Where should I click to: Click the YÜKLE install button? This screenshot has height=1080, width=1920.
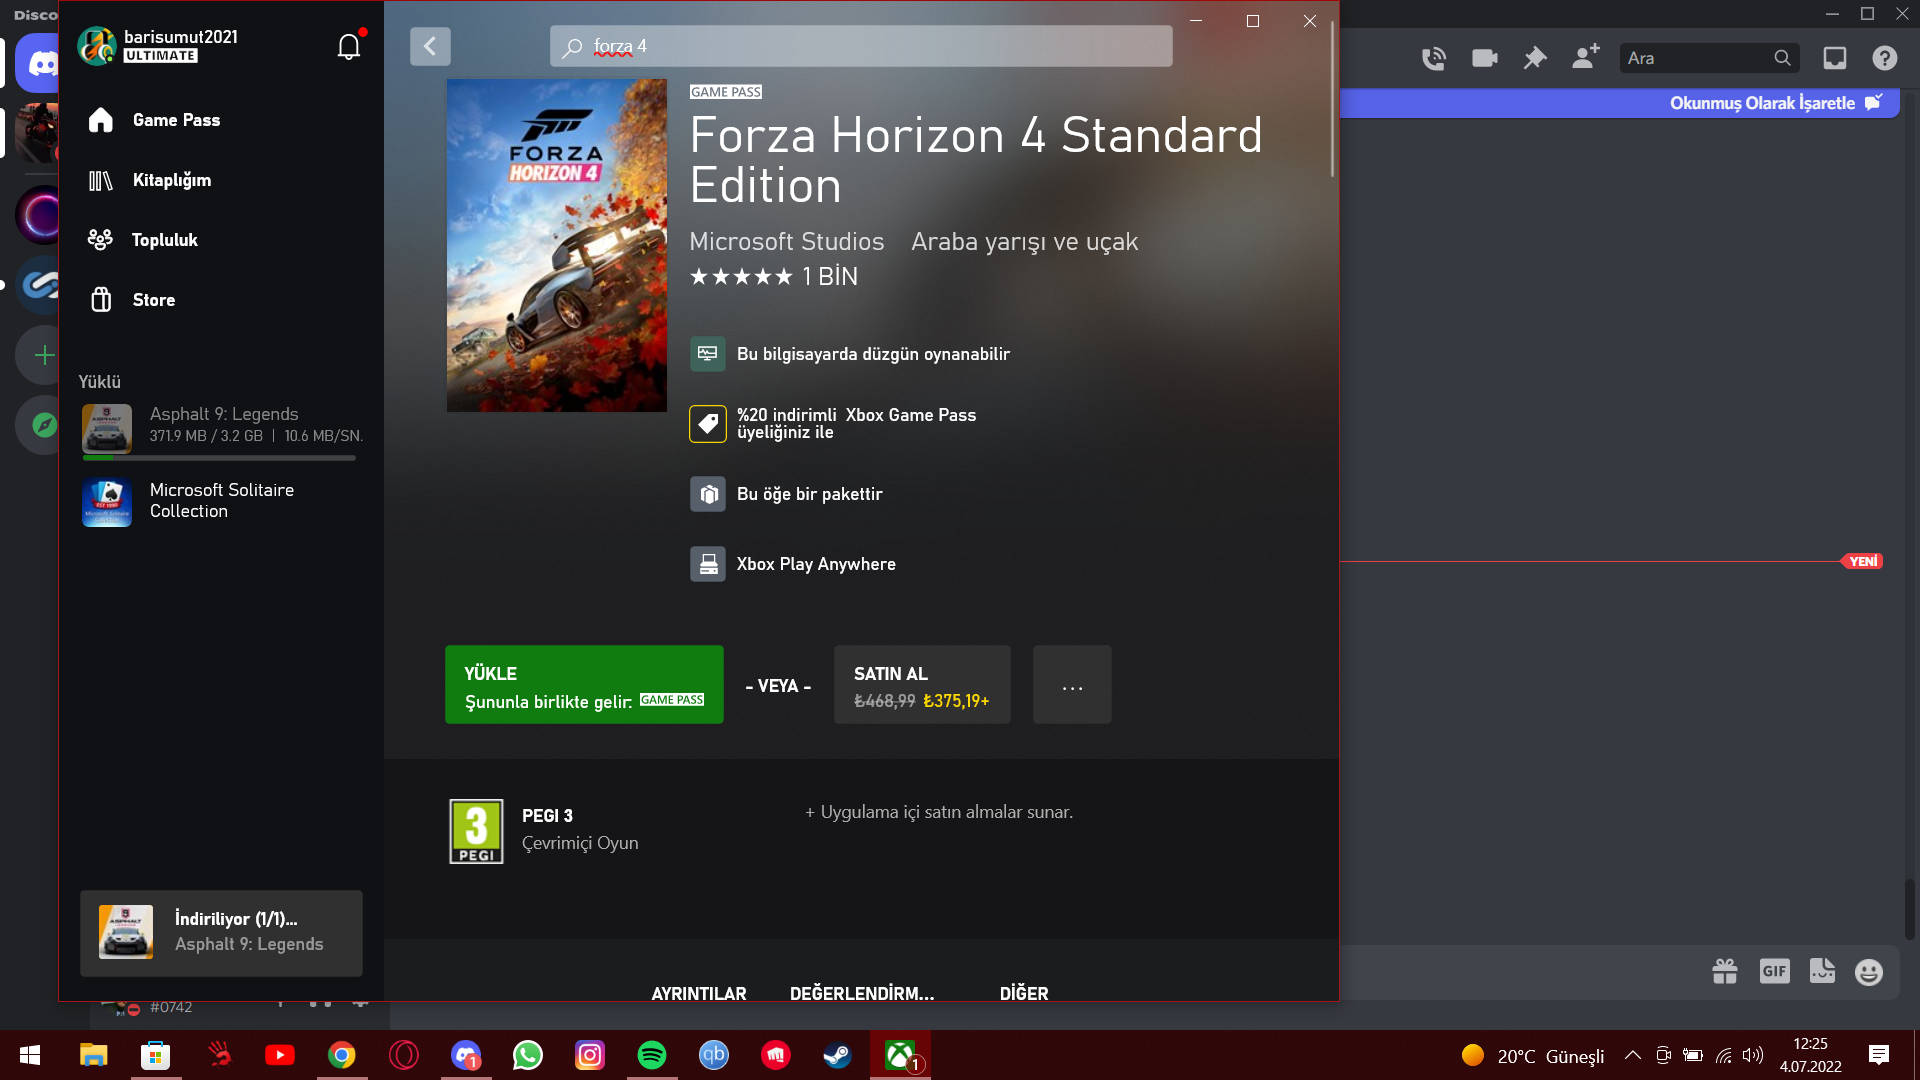pyautogui.click(x=584, y=685)
